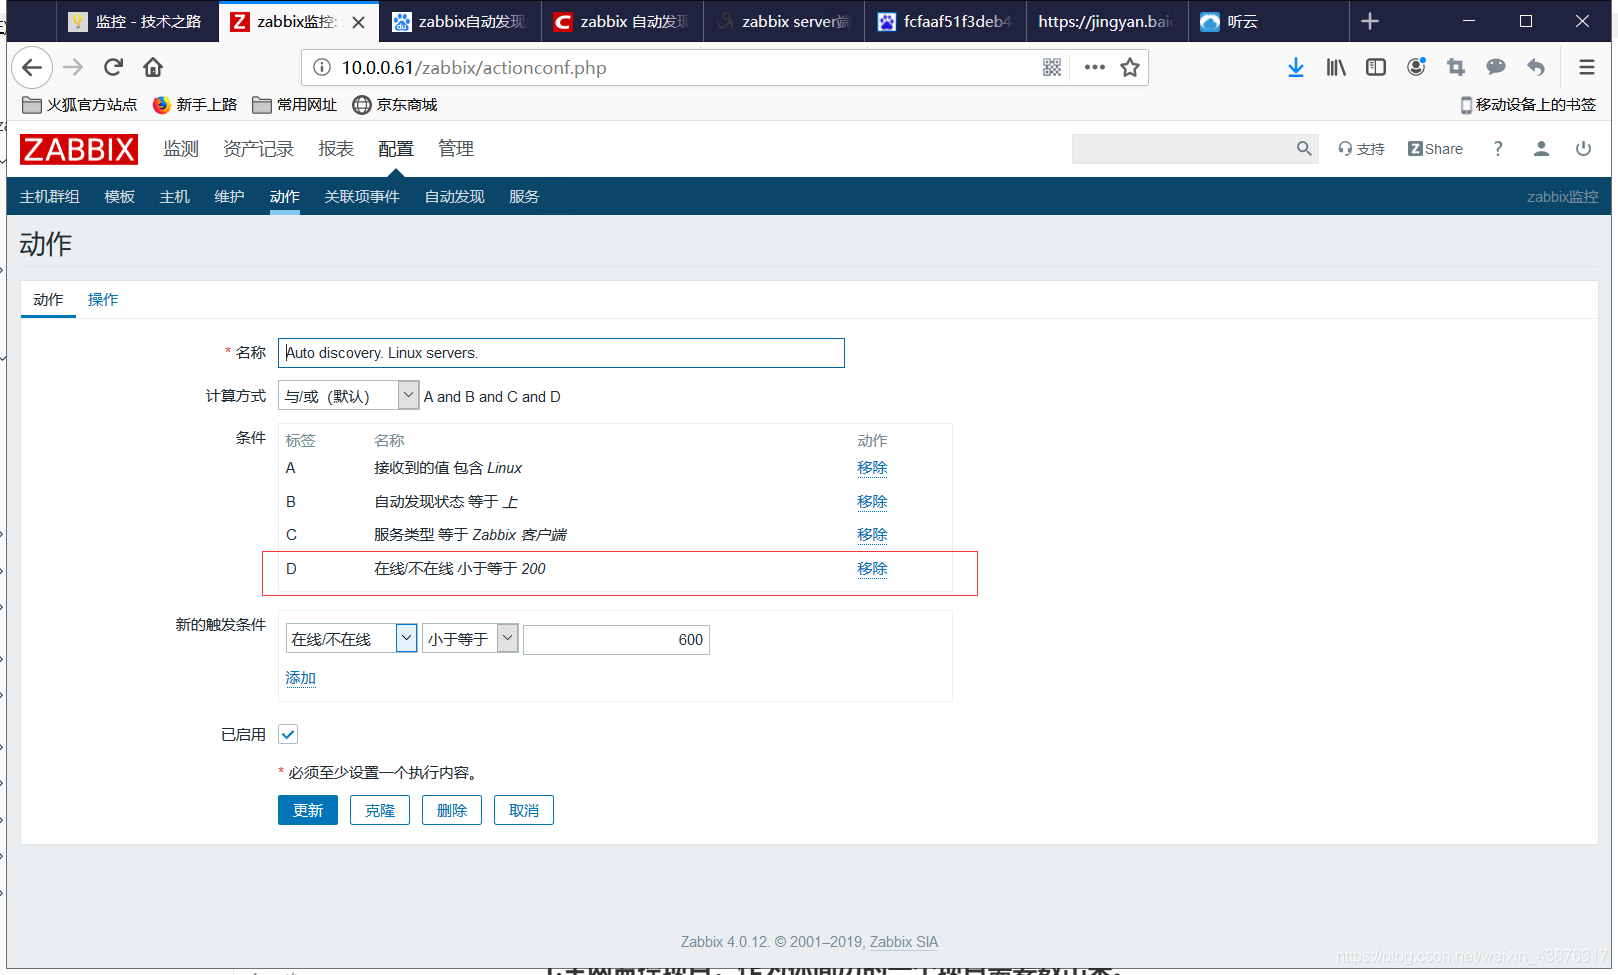Click the 更新 button

click(x=308, y=810)
